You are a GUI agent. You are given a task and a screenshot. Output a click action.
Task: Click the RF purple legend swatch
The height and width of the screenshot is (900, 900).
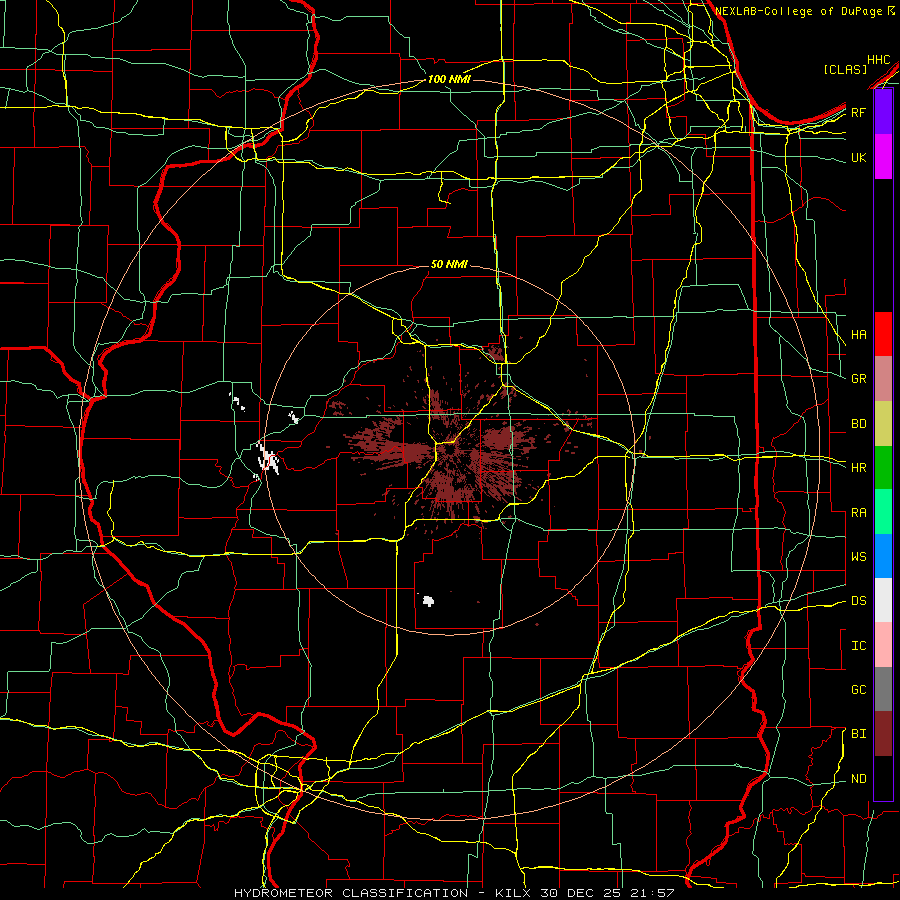point(883,112)
